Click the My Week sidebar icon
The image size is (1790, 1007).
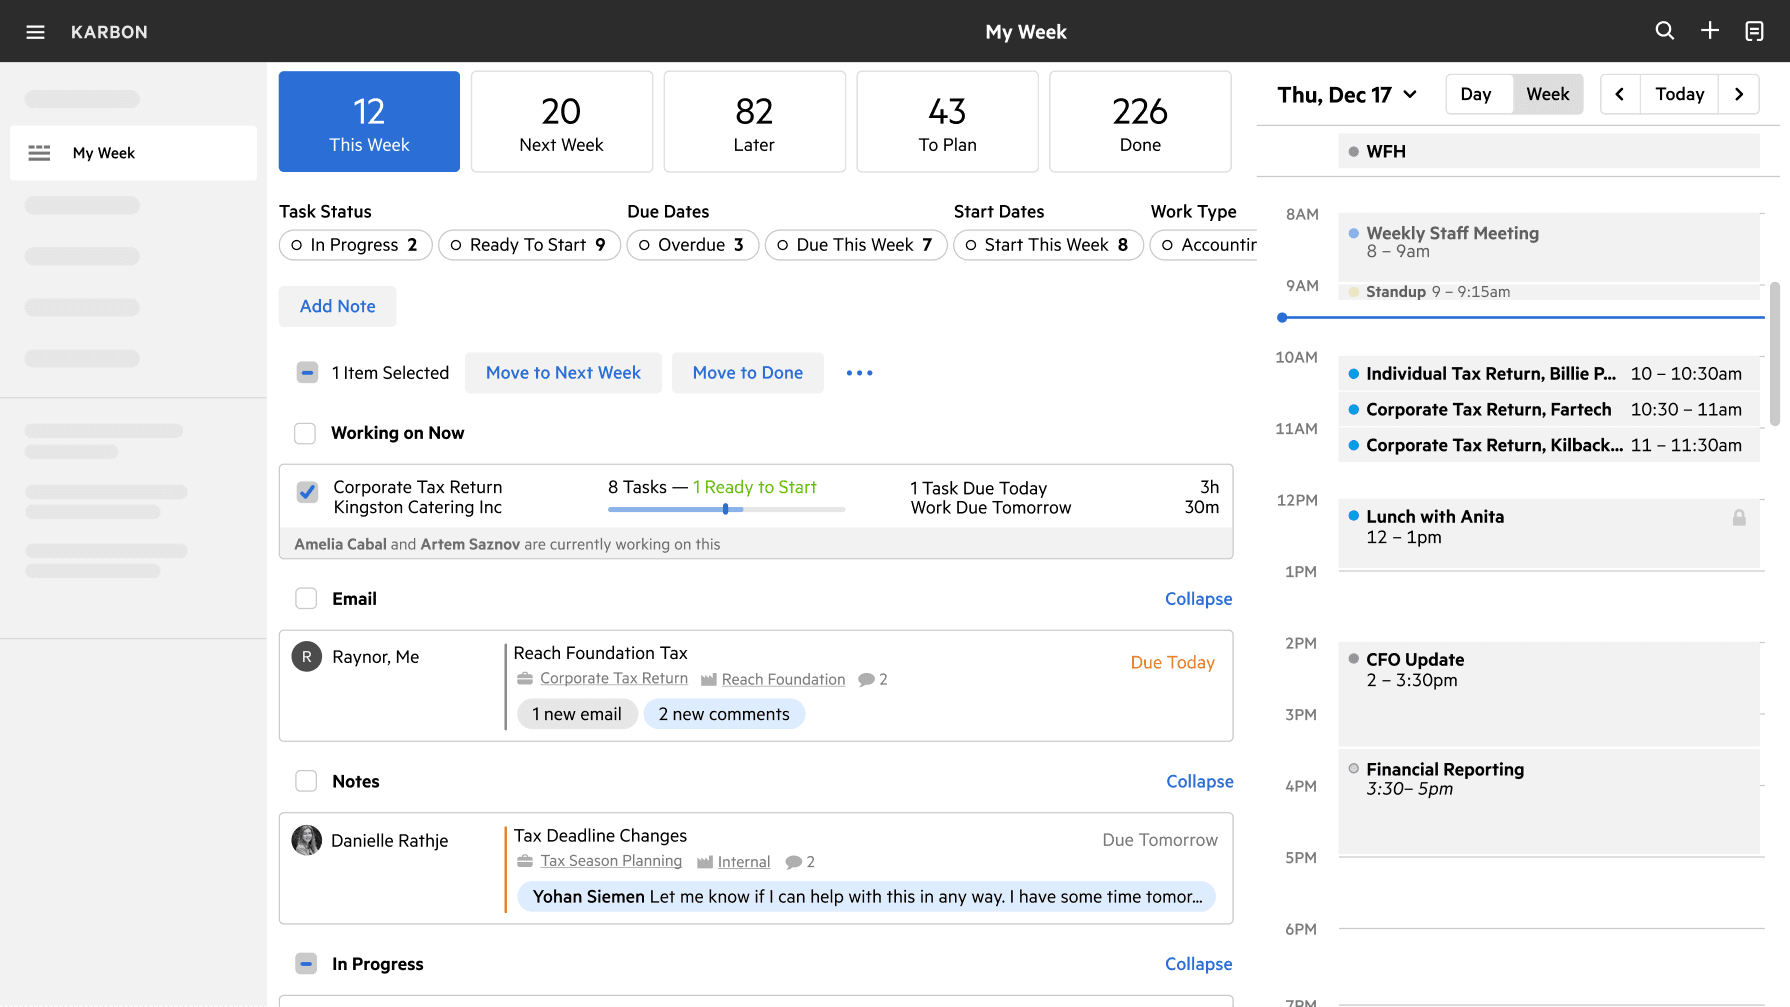(x=39, y=153)
